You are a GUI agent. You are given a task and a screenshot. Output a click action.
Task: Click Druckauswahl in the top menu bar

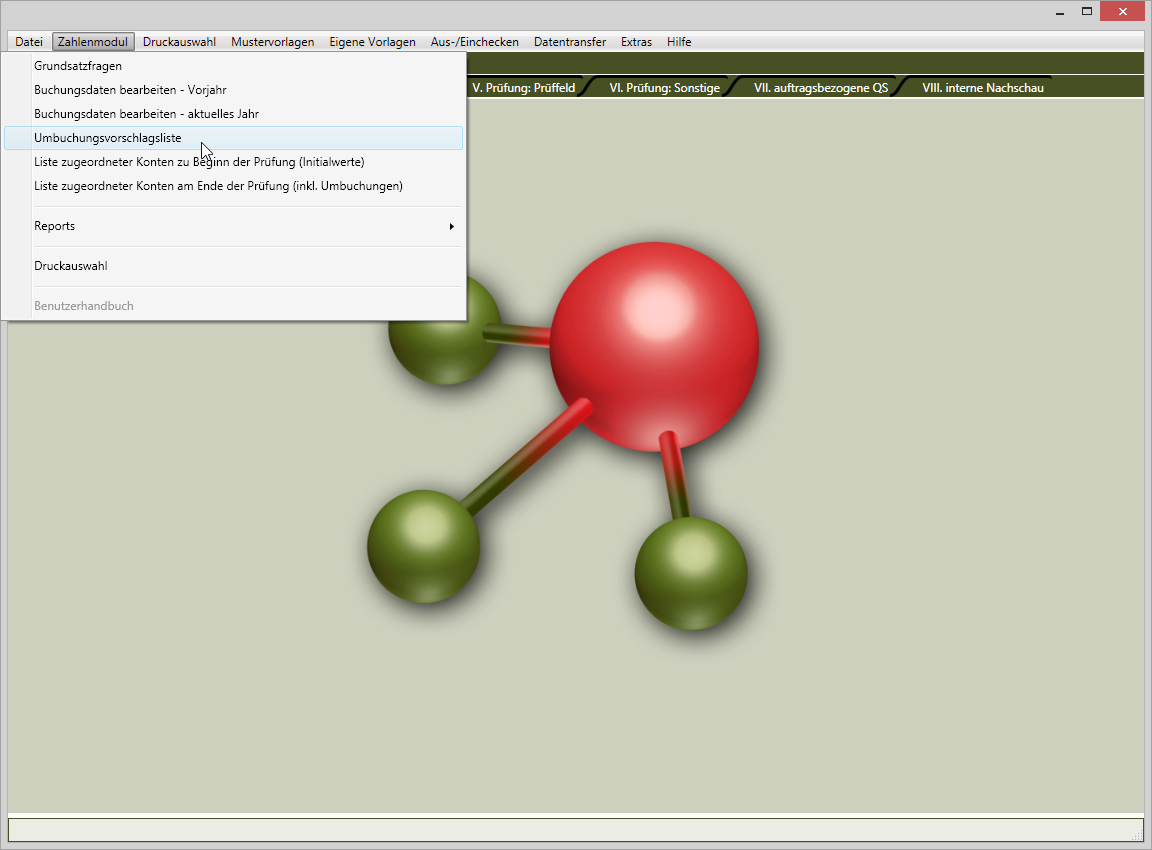(x=179, y=42)
